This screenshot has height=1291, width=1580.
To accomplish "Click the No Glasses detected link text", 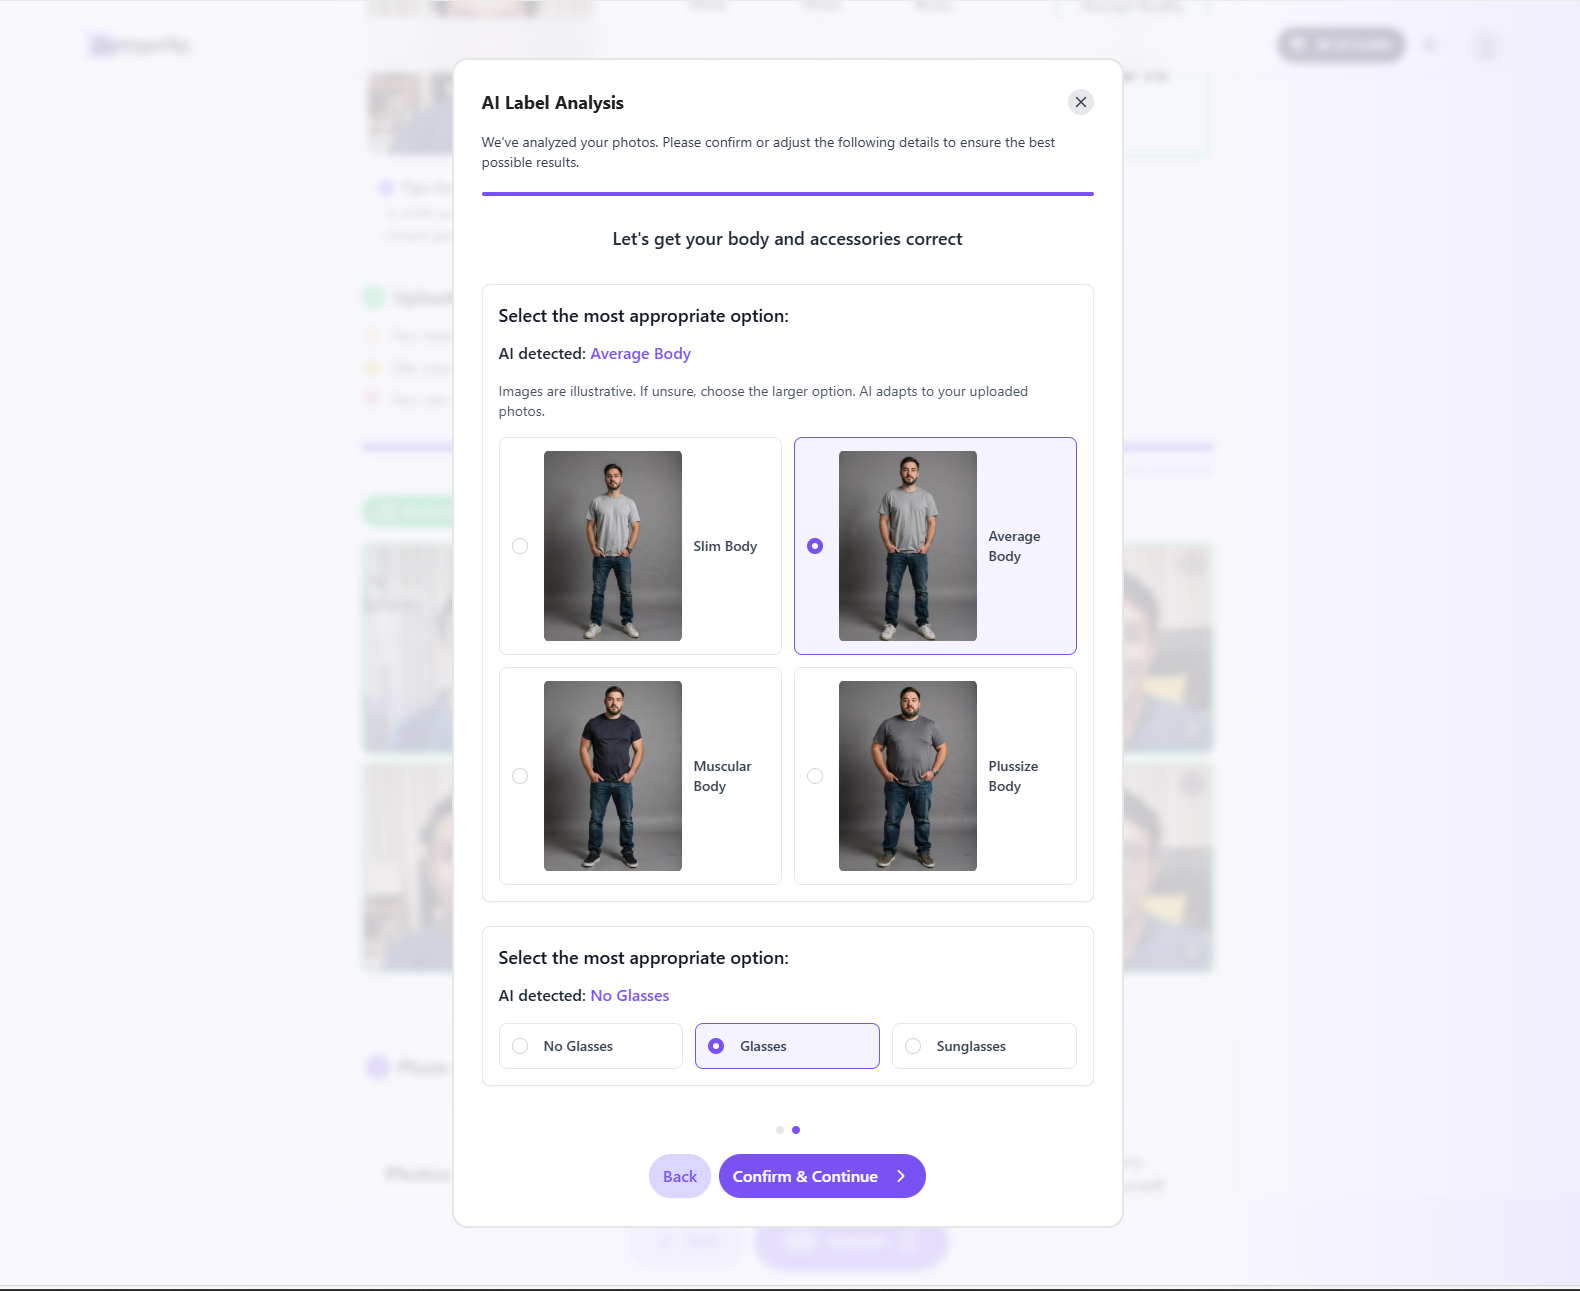I will tap(630, 996).
